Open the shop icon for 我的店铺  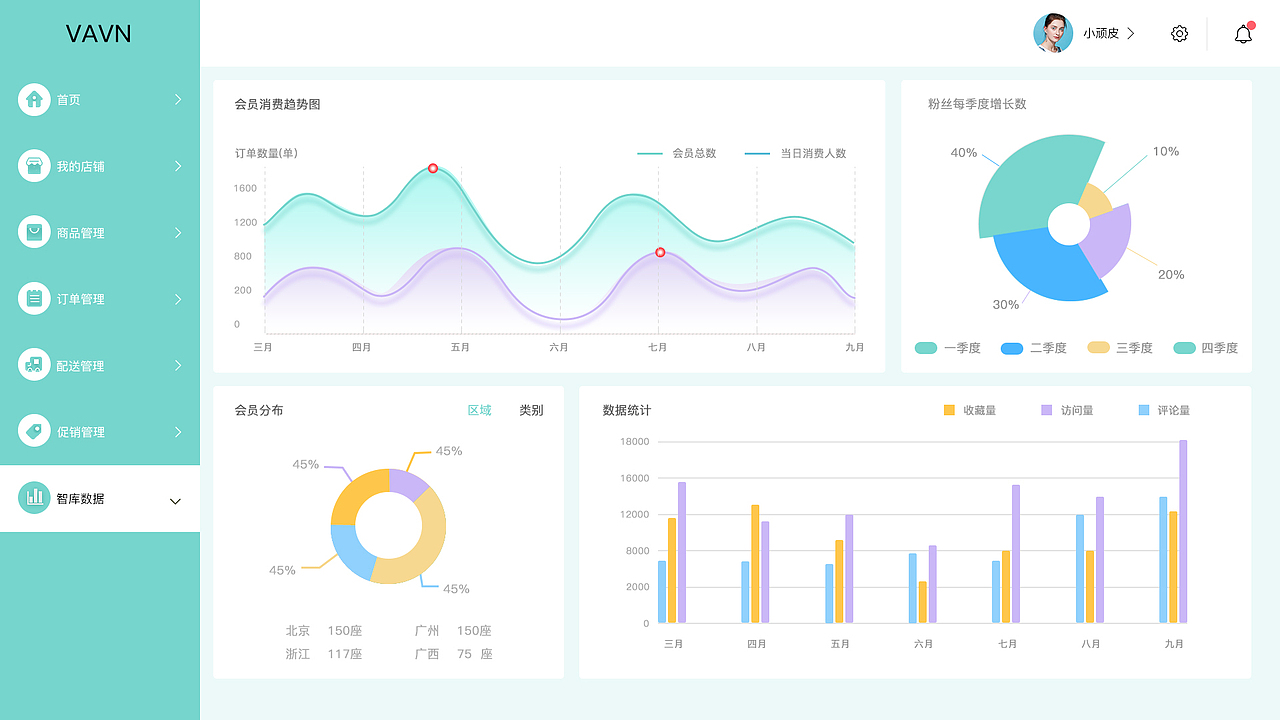[x=34, y=166]
